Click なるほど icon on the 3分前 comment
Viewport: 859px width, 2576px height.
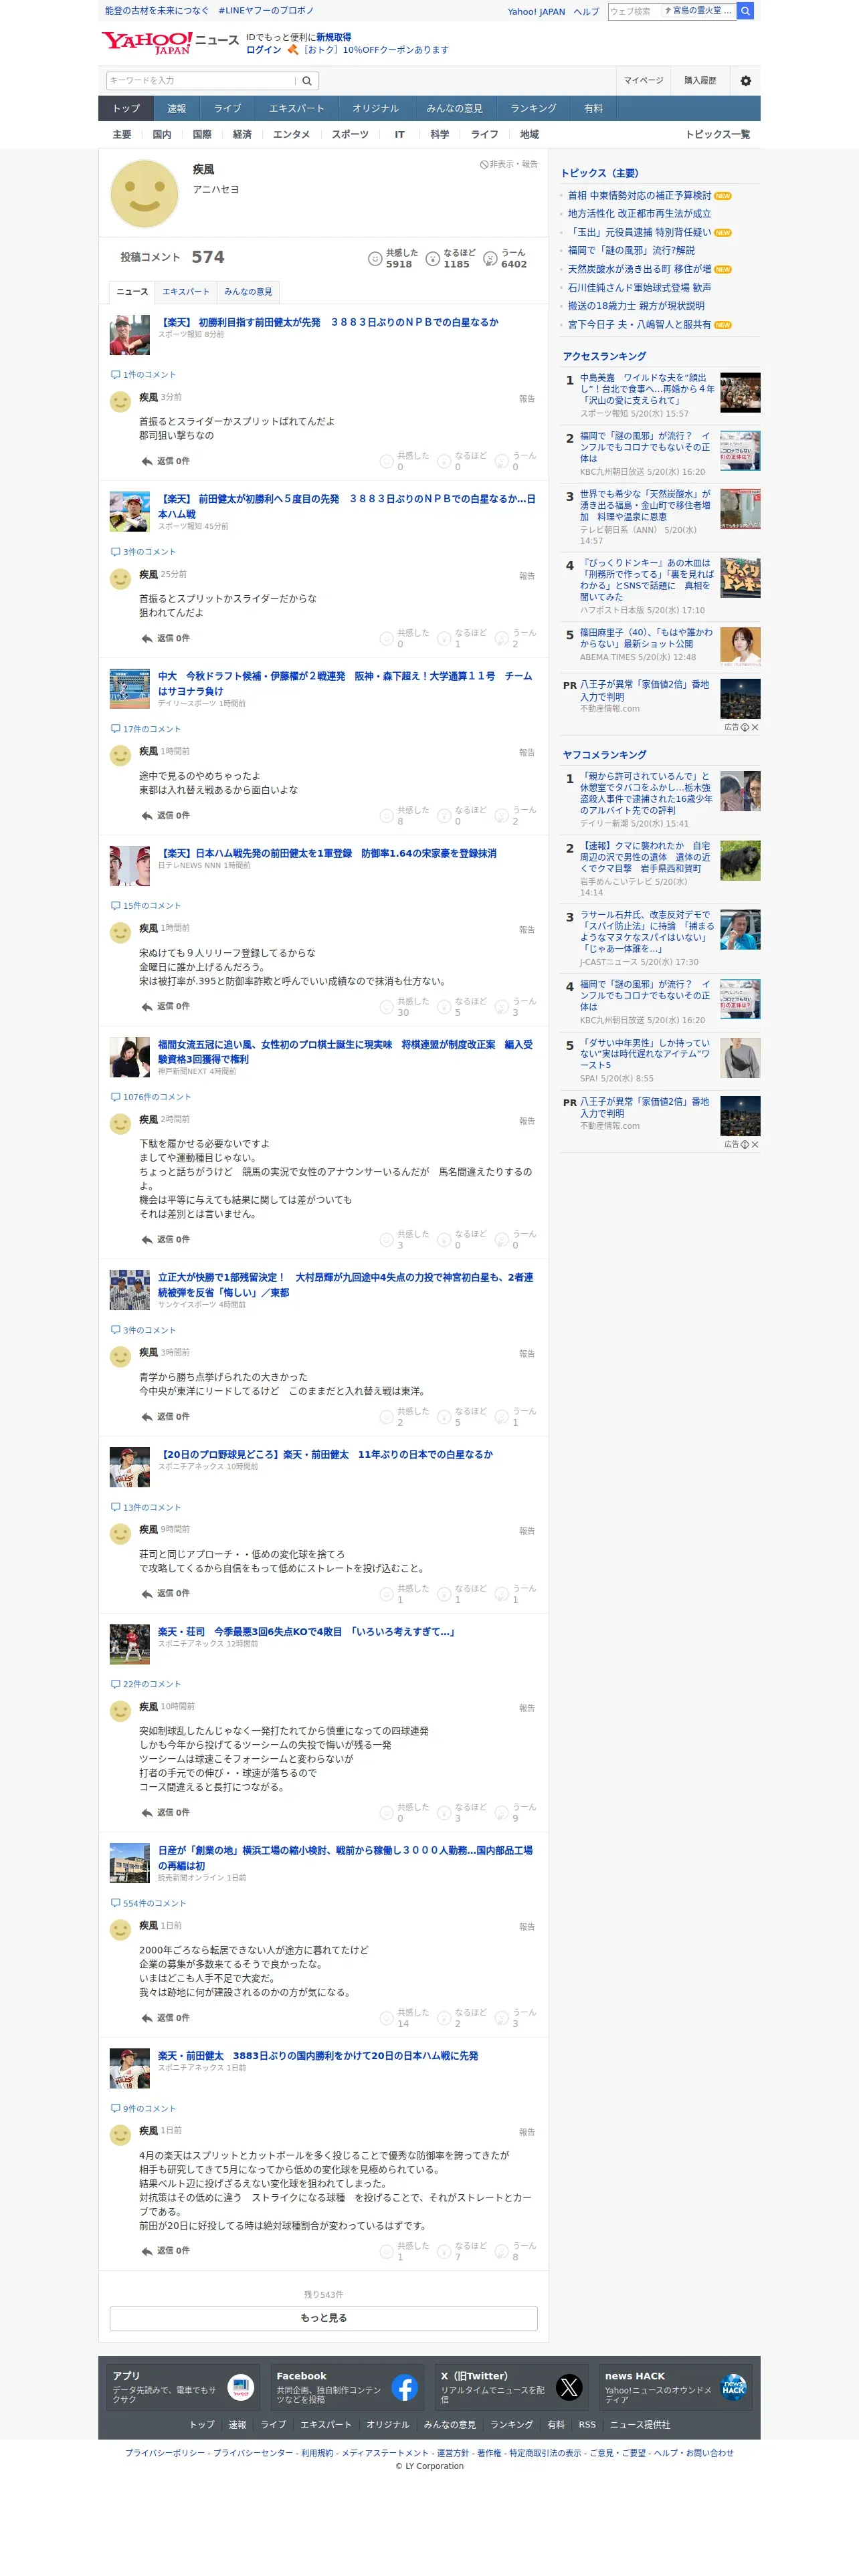tap(444, 461)
